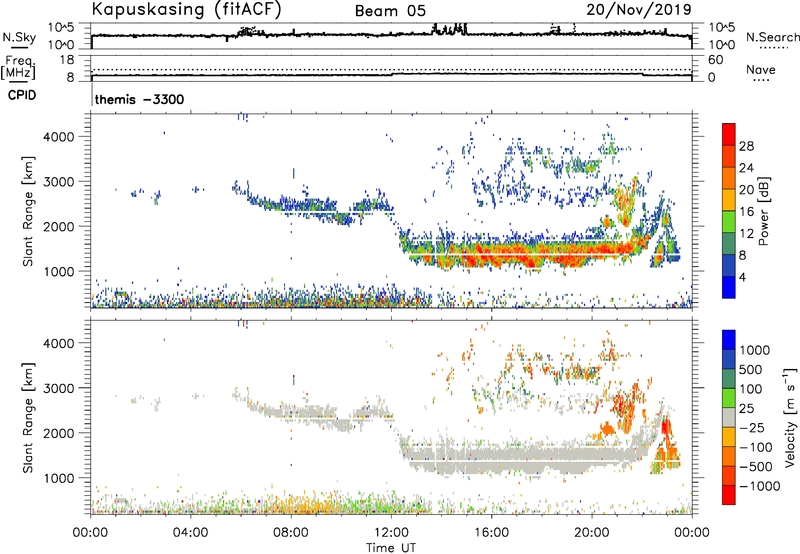800x554 pixels.
Task: Click the left '10^5' noise axis value
Action: pos(61,27)
